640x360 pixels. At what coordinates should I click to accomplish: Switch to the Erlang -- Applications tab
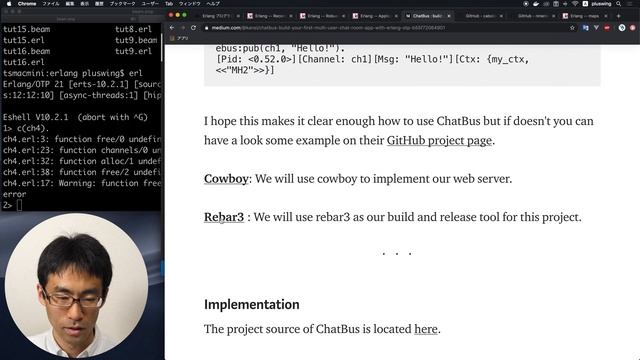[x=374, y=16]
